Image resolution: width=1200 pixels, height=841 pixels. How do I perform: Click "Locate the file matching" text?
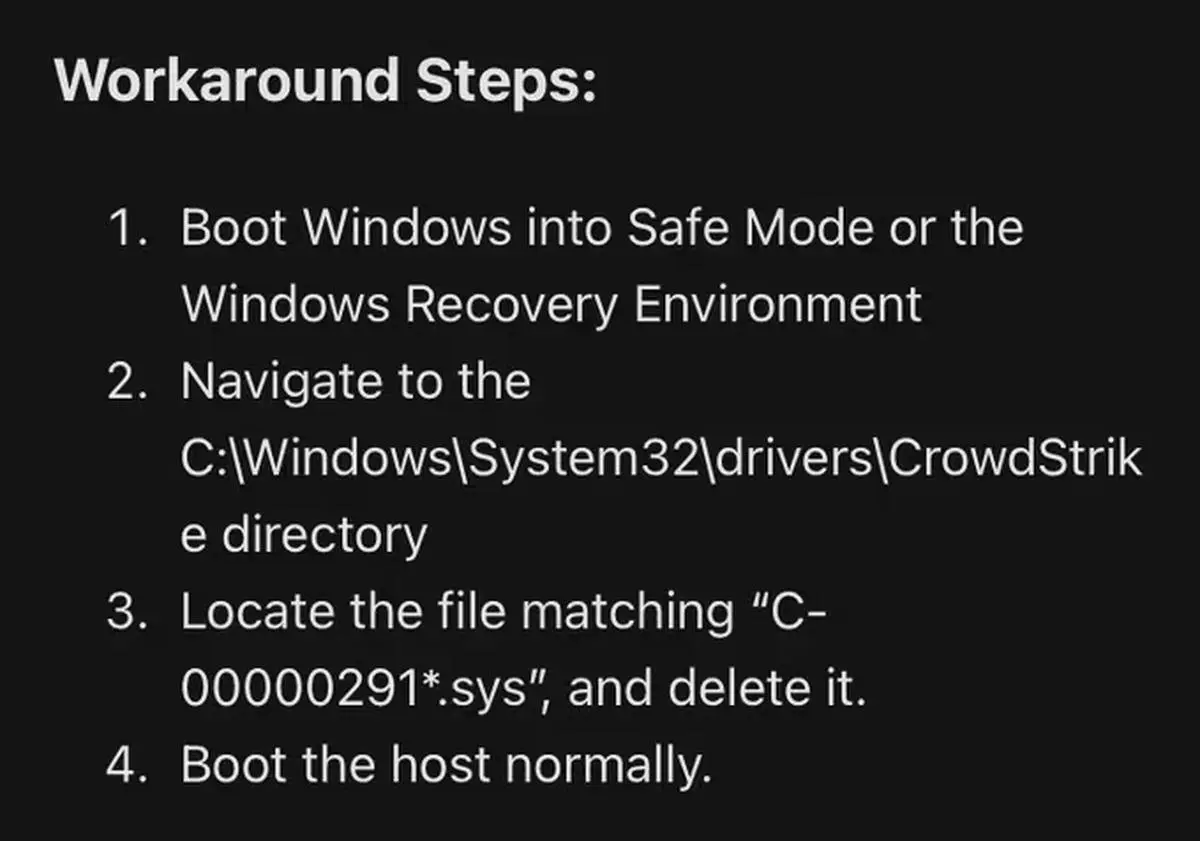pyautogui.click(x=457, y=611)
